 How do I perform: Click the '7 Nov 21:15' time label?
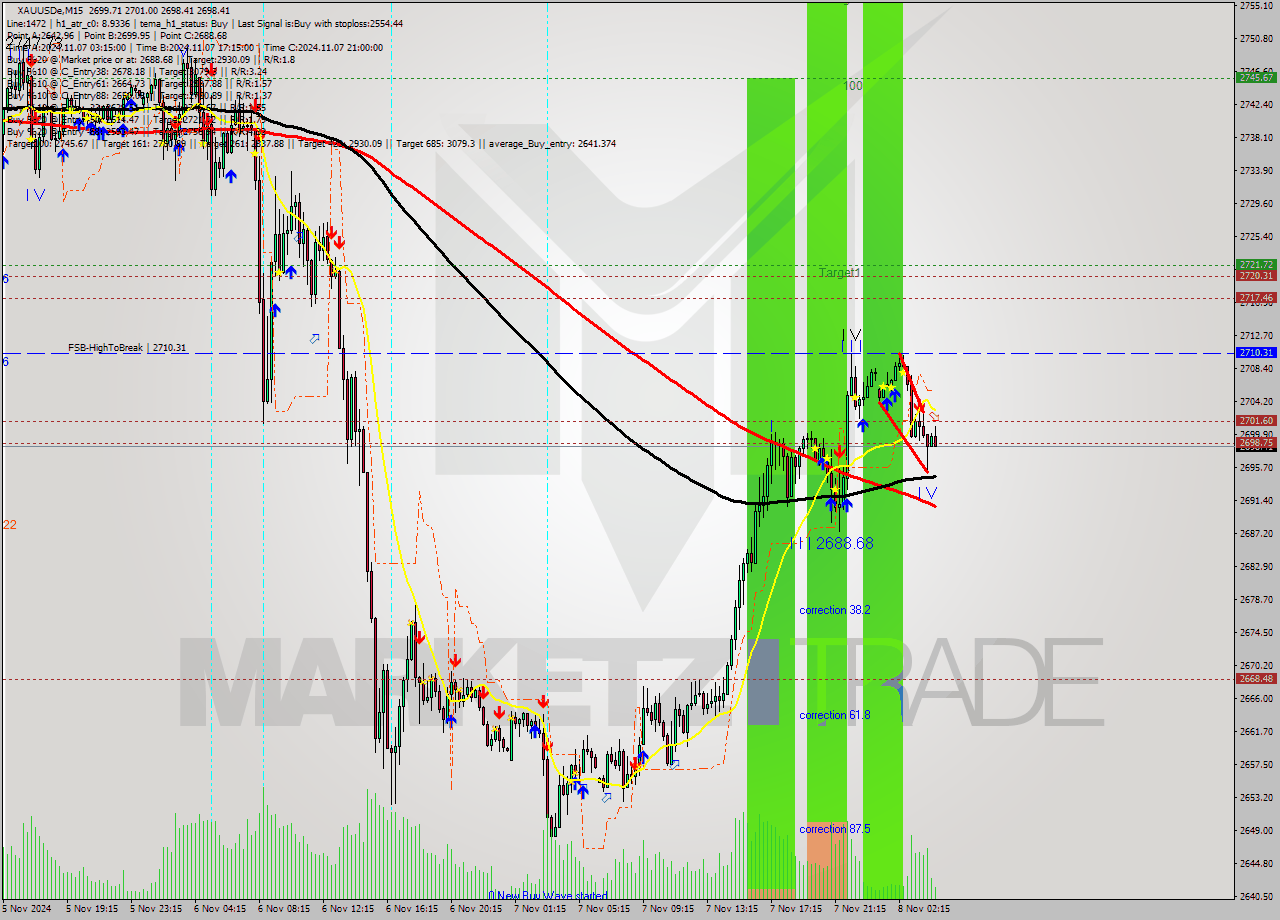click(x=860, y=909)
